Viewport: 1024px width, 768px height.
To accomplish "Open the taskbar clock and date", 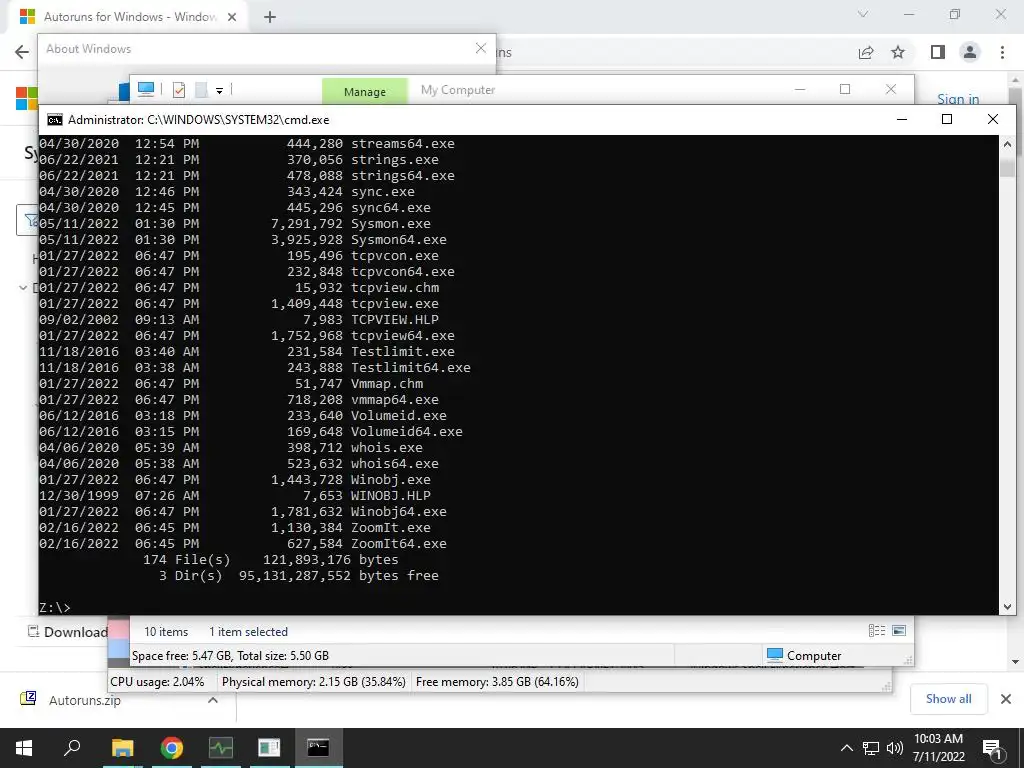I will coord(938,748).
